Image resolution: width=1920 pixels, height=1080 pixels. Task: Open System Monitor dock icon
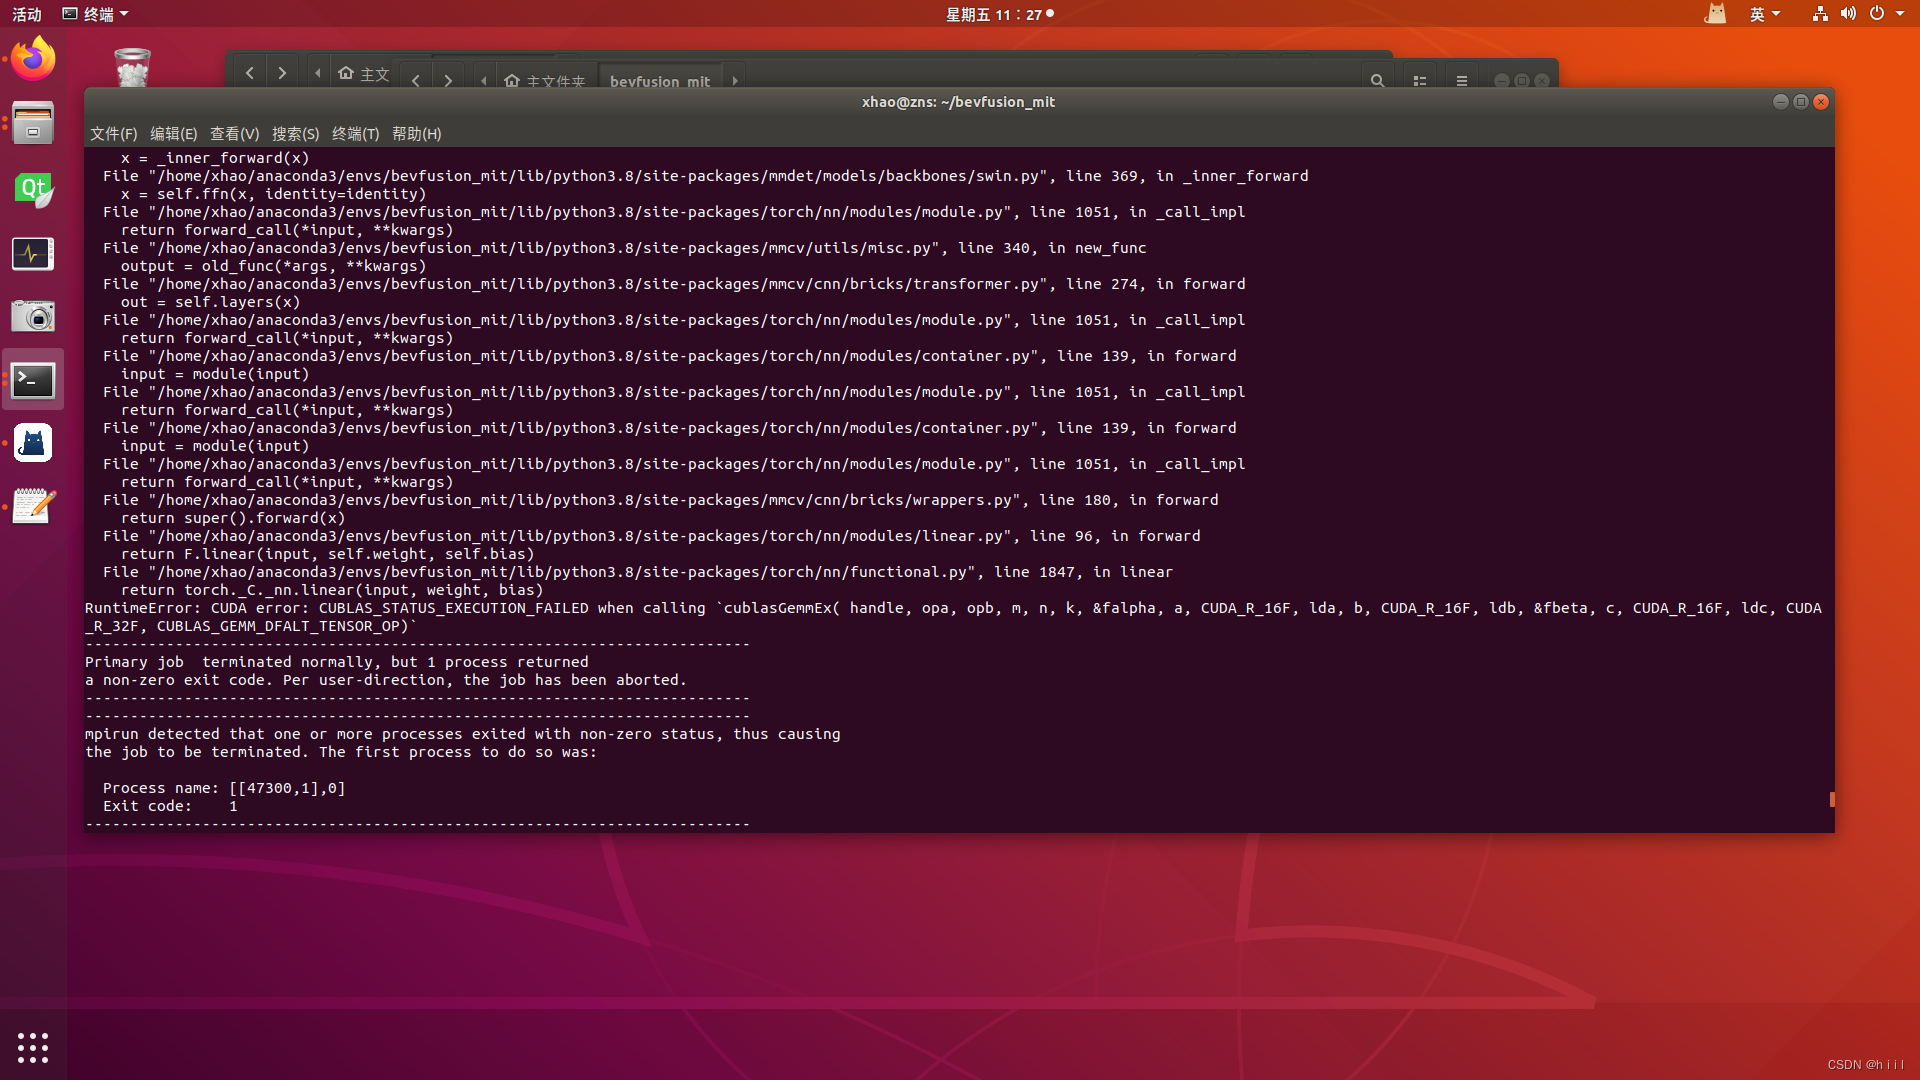[x=33, y=254]
